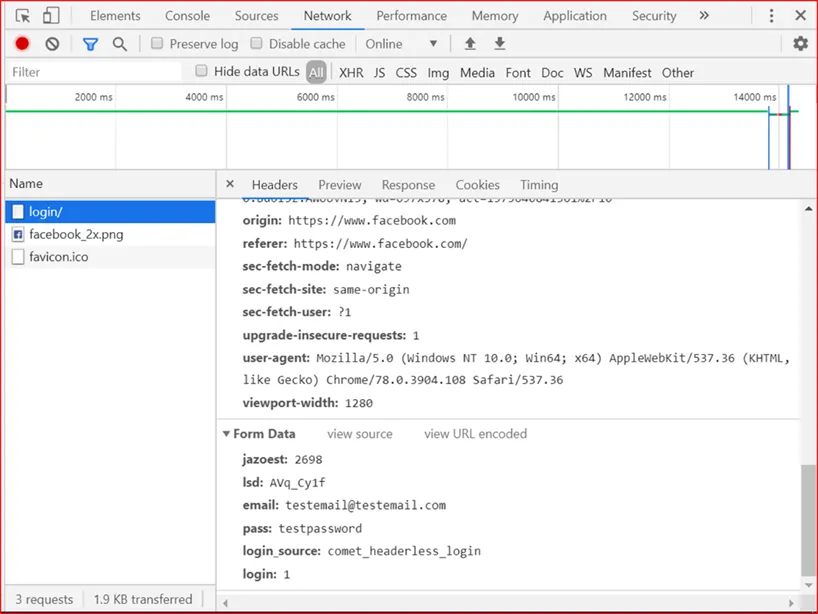Open the Response sub-tab
This screenshot has width=818, height=614.
click(x=408, y=185)
